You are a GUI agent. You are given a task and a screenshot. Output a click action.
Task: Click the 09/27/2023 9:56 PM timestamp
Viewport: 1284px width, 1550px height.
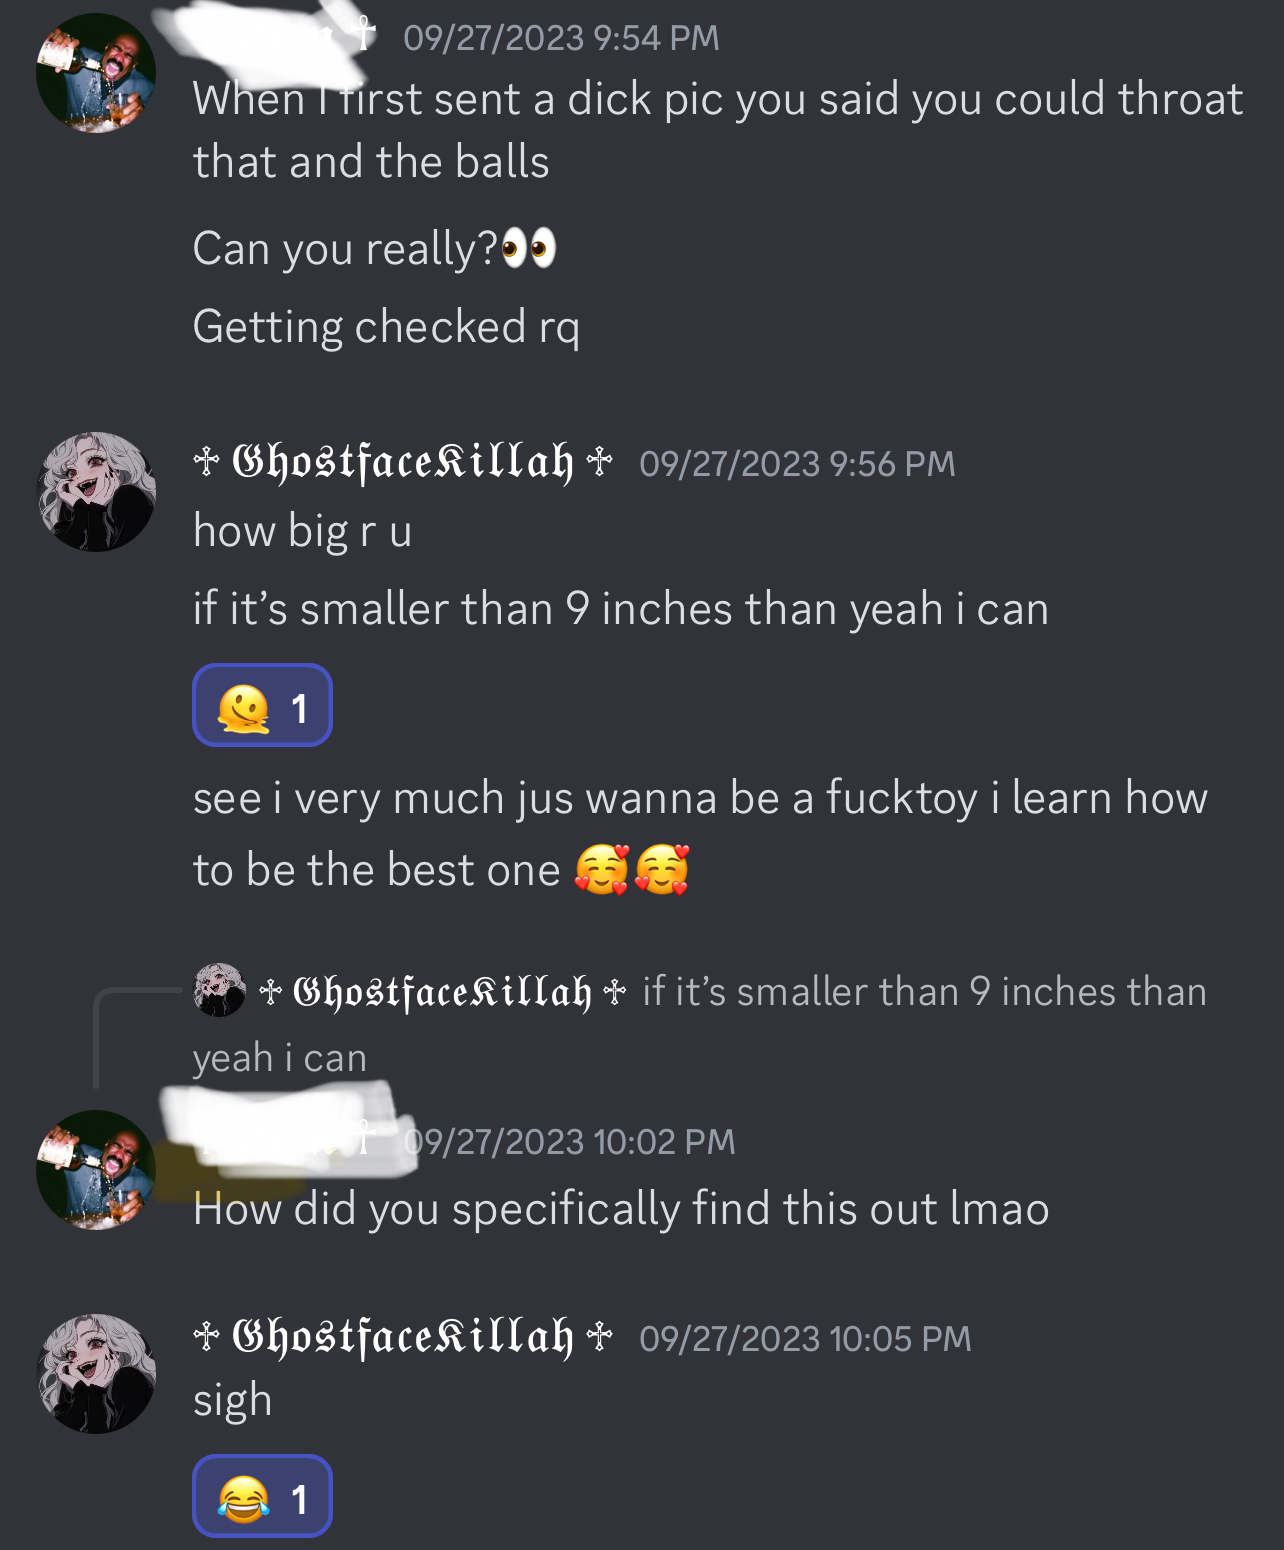point(797,464)
